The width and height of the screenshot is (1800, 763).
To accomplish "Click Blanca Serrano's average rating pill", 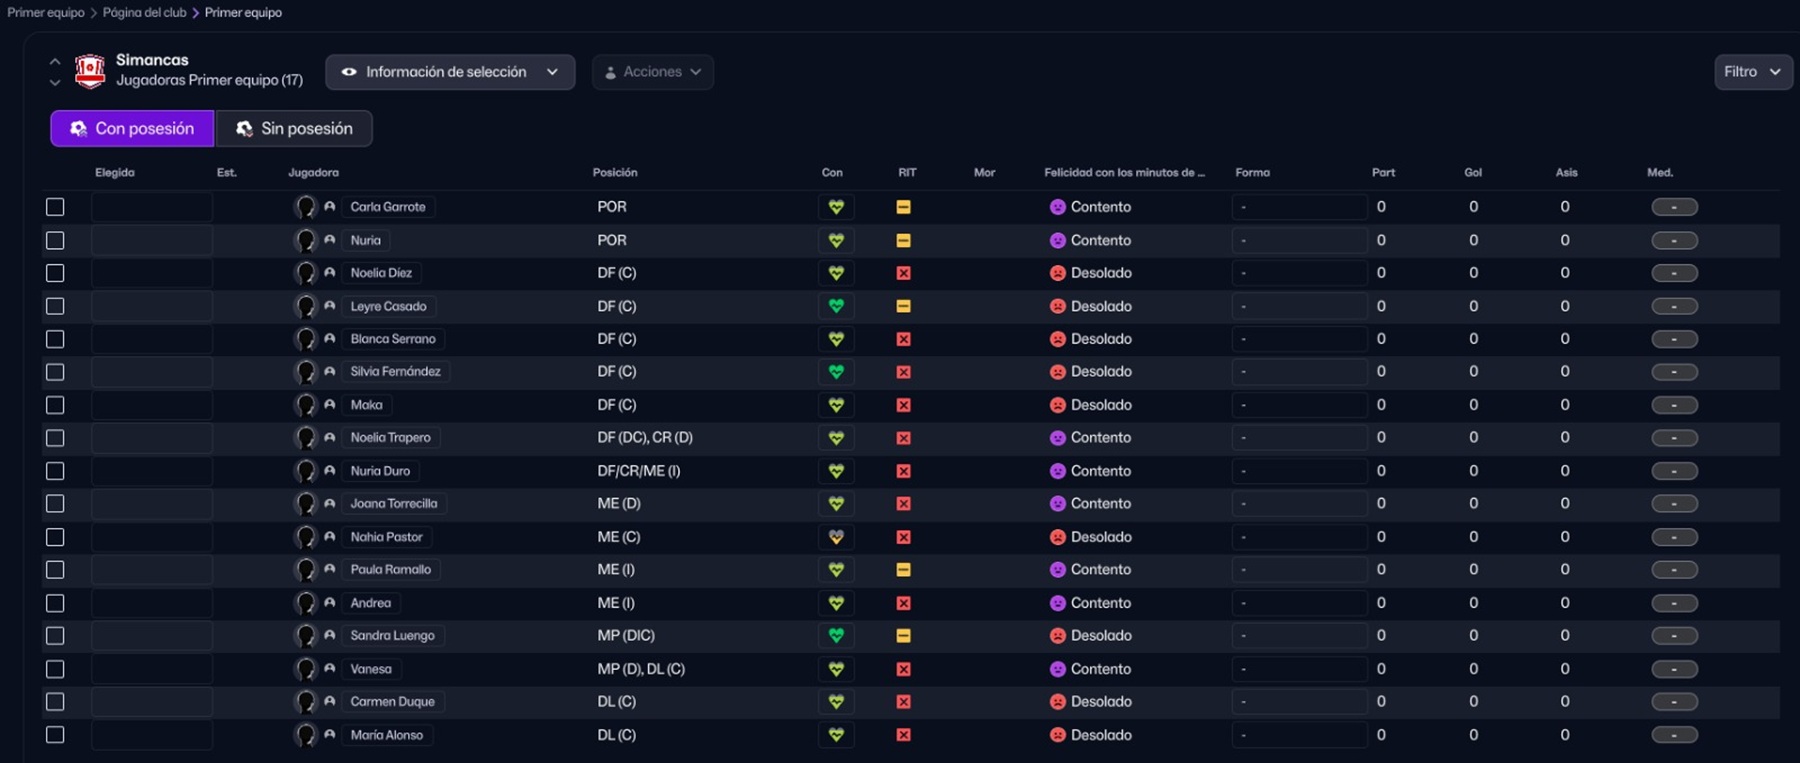I will [x=1674, y=339].
